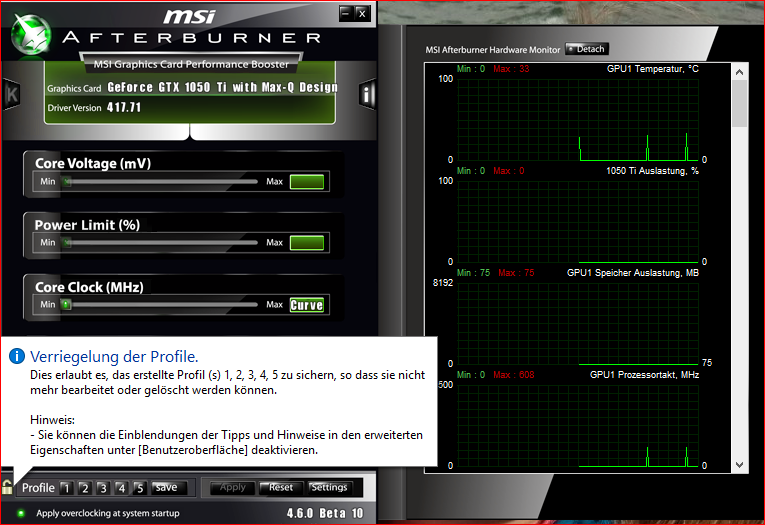Image resolution: width=765 pixels, height=525 pixels.
Task: Click the hardware monitor scrollbar thumb
Action: pyautogui.click(x=740, y=104)
